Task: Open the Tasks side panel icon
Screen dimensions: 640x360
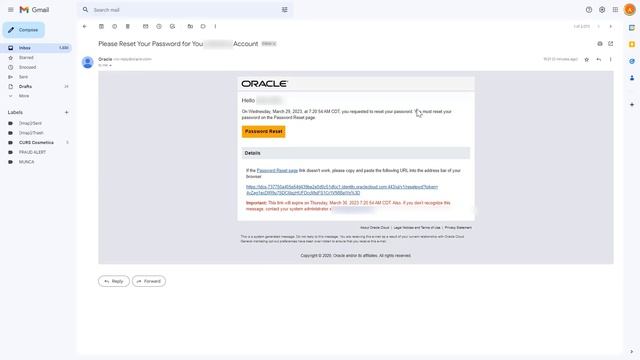Action: (x=632, y=61)
